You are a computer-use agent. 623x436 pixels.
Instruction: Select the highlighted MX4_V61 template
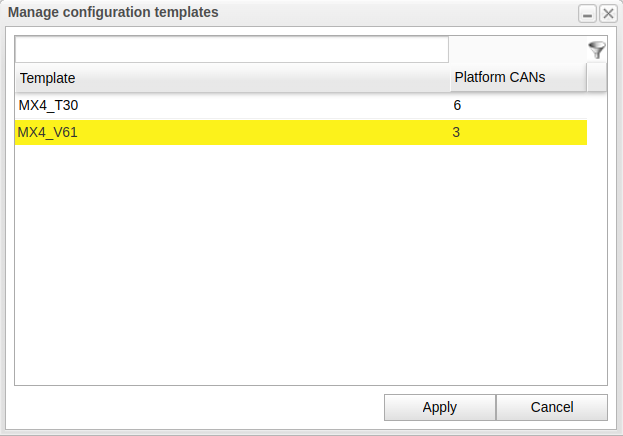[x=232, y=132]
